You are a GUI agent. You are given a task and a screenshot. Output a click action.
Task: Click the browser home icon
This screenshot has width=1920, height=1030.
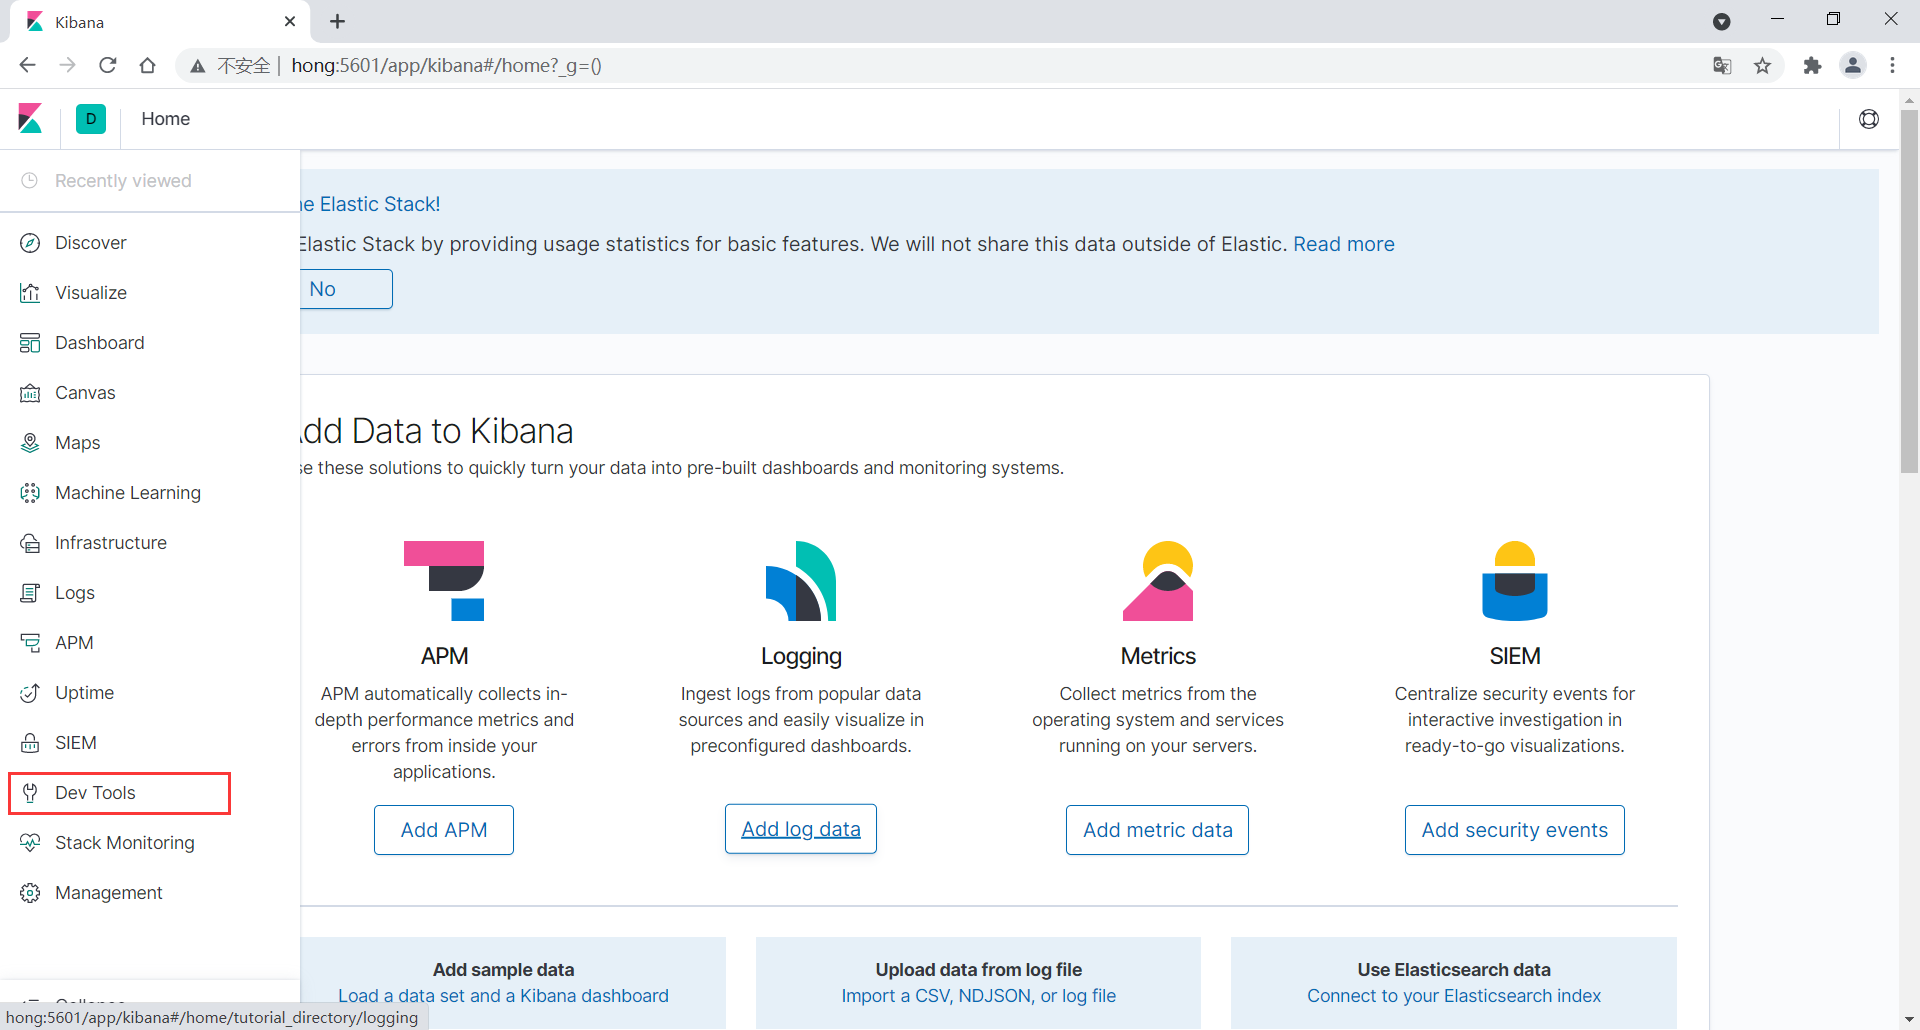(148, 66)
